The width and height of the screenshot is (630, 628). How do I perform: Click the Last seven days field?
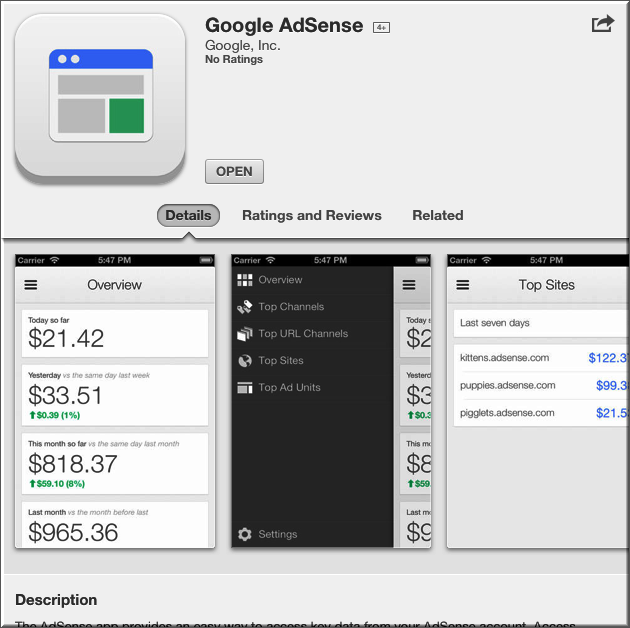541,323
